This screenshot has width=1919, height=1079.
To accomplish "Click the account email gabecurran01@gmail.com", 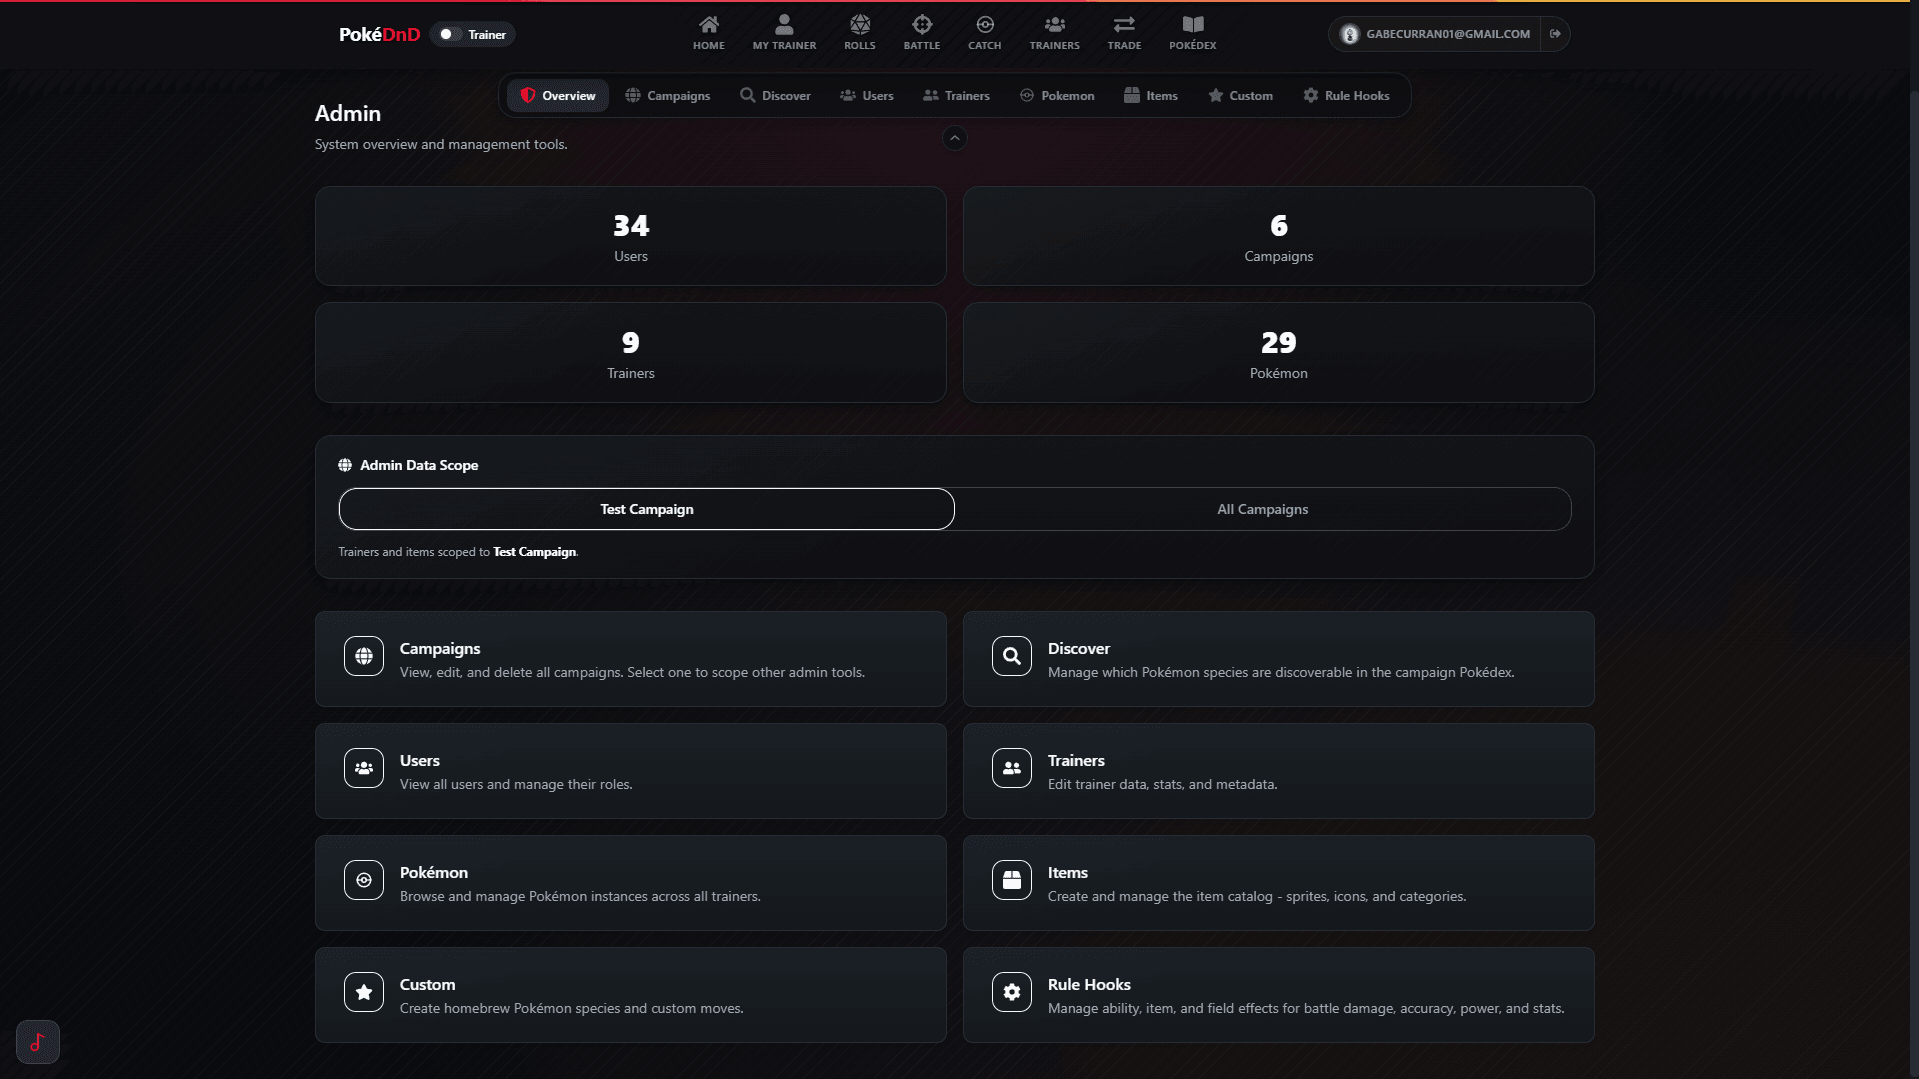I will [x=1448, y=34].
